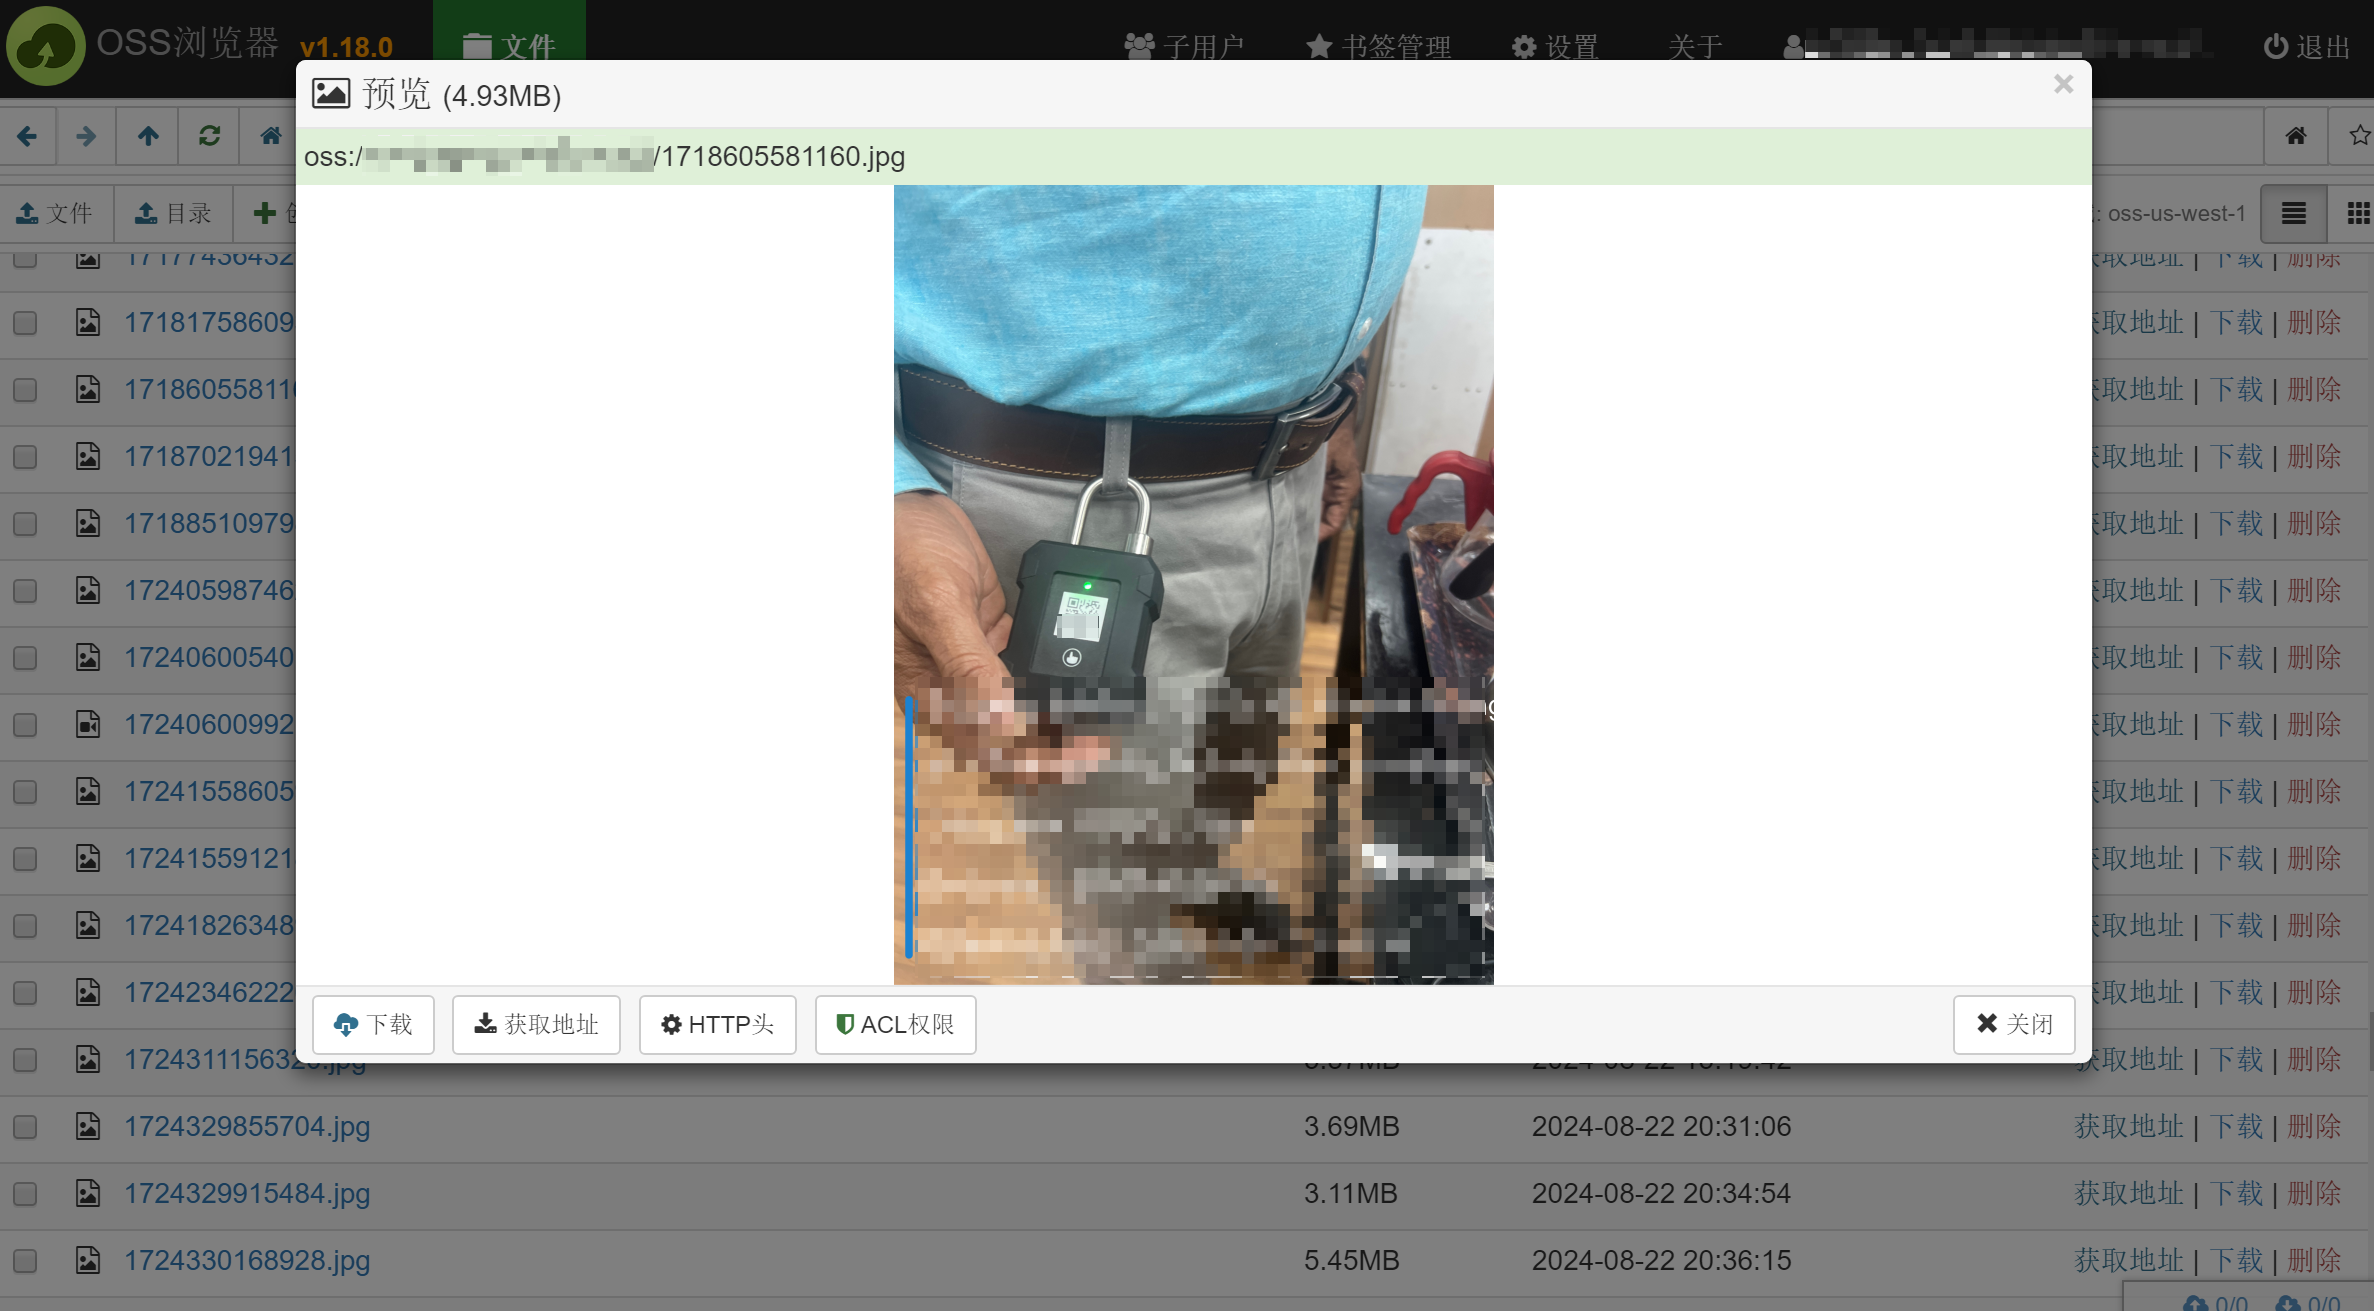
Task: Tick checkbox for 1724329855704.jpg
Action: pyautogui.click(x=25, y=1127)
